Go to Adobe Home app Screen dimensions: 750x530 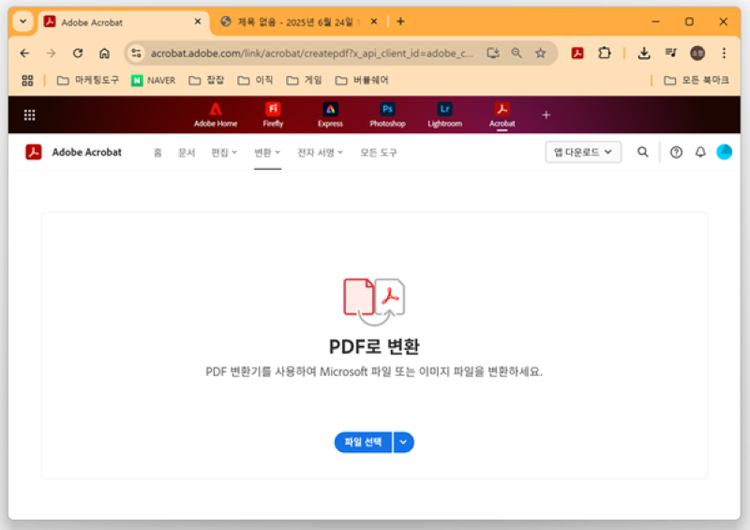(x=215, y=115)
